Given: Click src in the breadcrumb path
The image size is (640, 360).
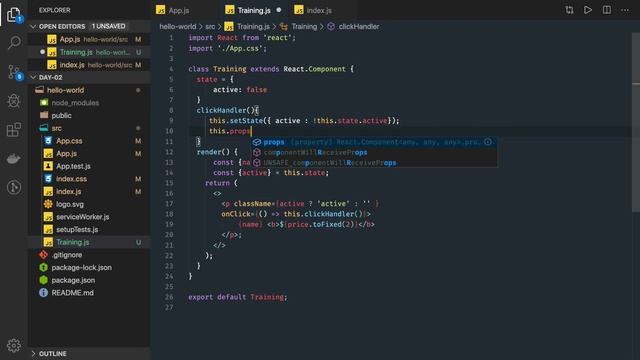Looking at the screenshot, I should tap(210, 27).
